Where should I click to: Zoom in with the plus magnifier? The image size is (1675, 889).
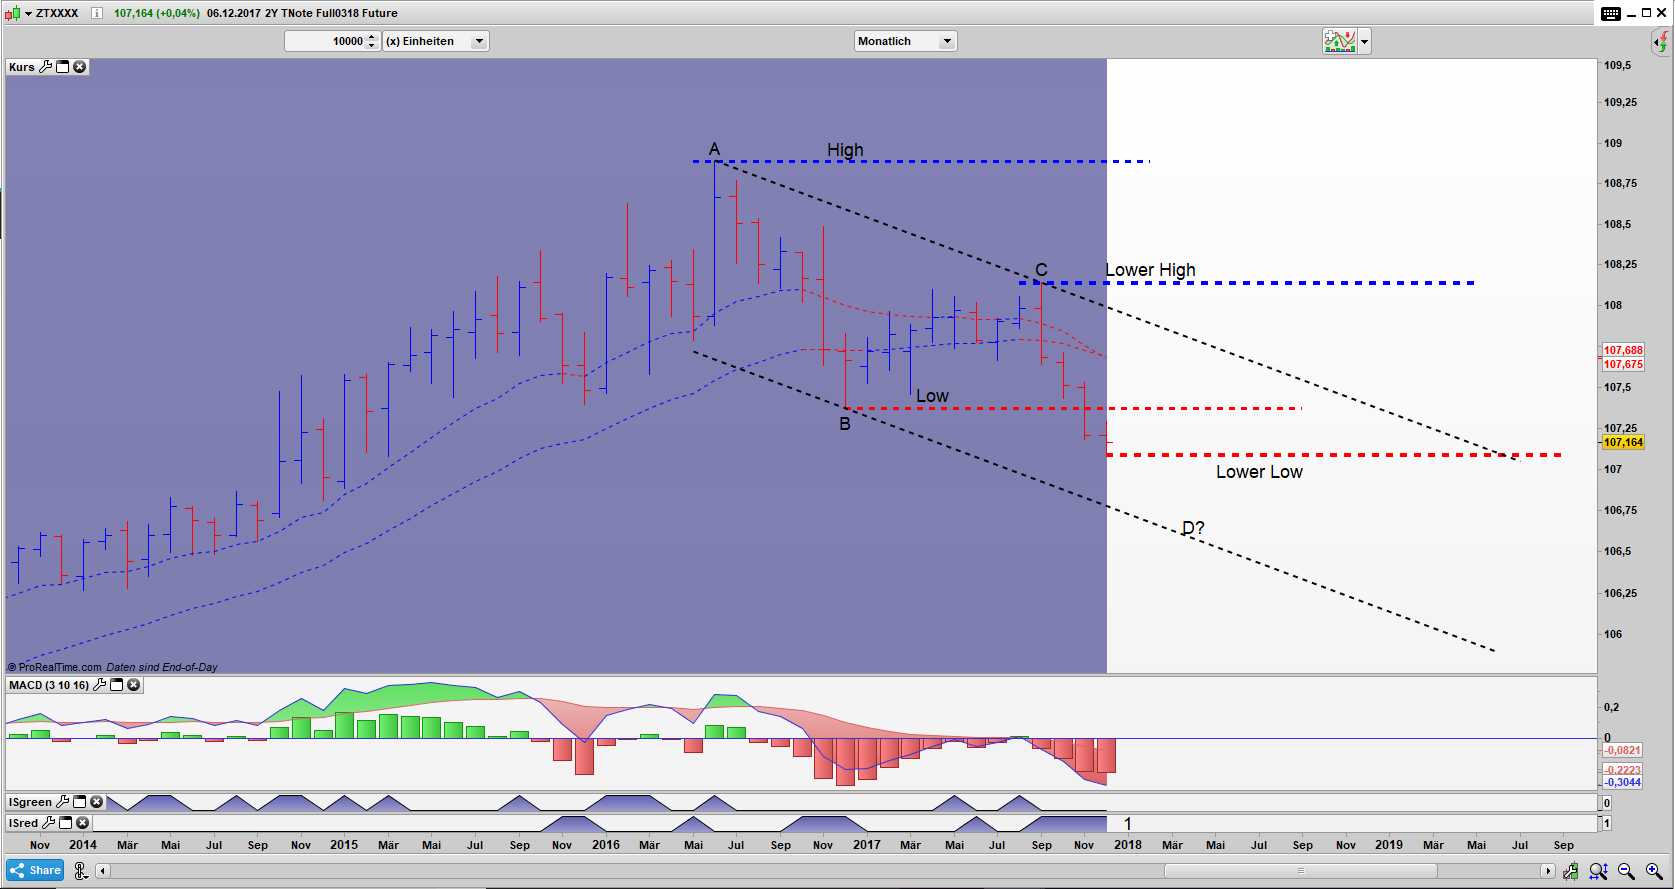point(1655,871)
